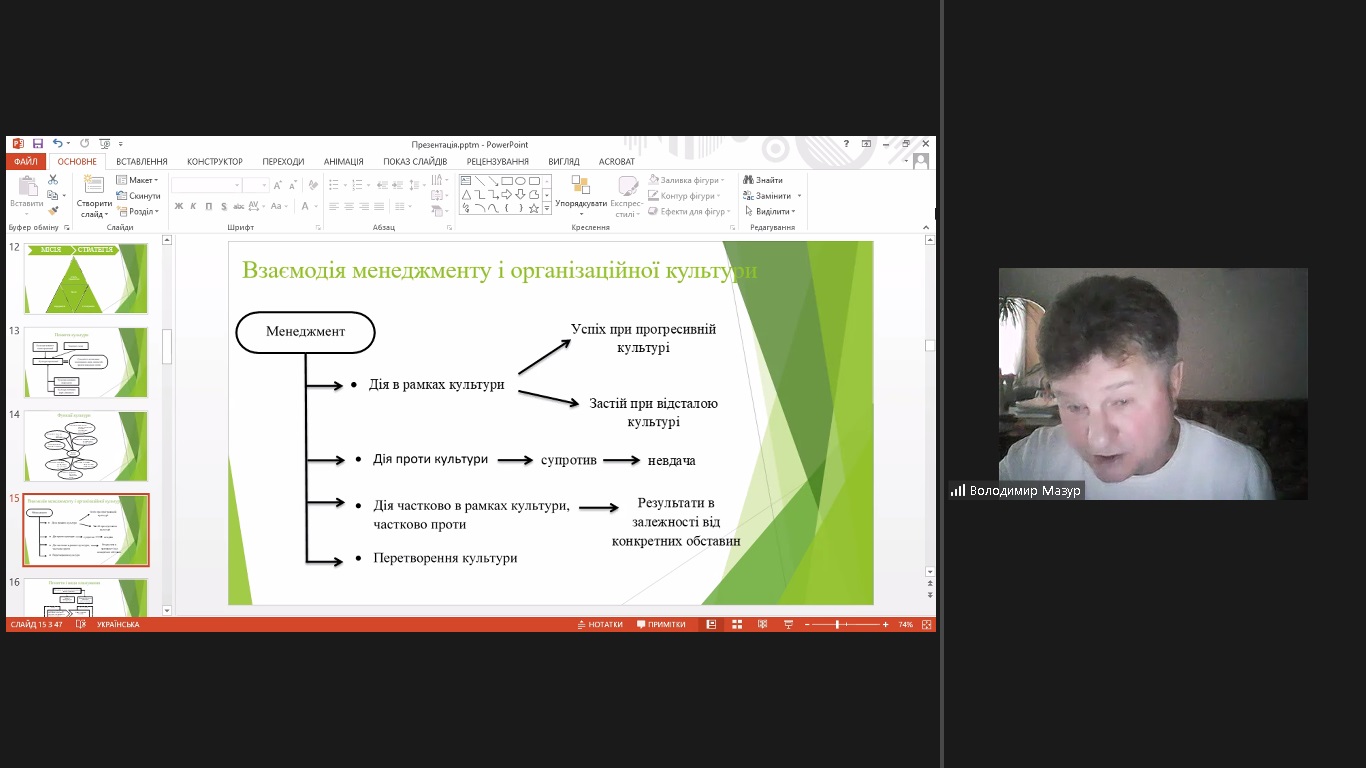Click the Copy icon in clipboard group
Screen dimensions: 1366x768
pos(53,196)
